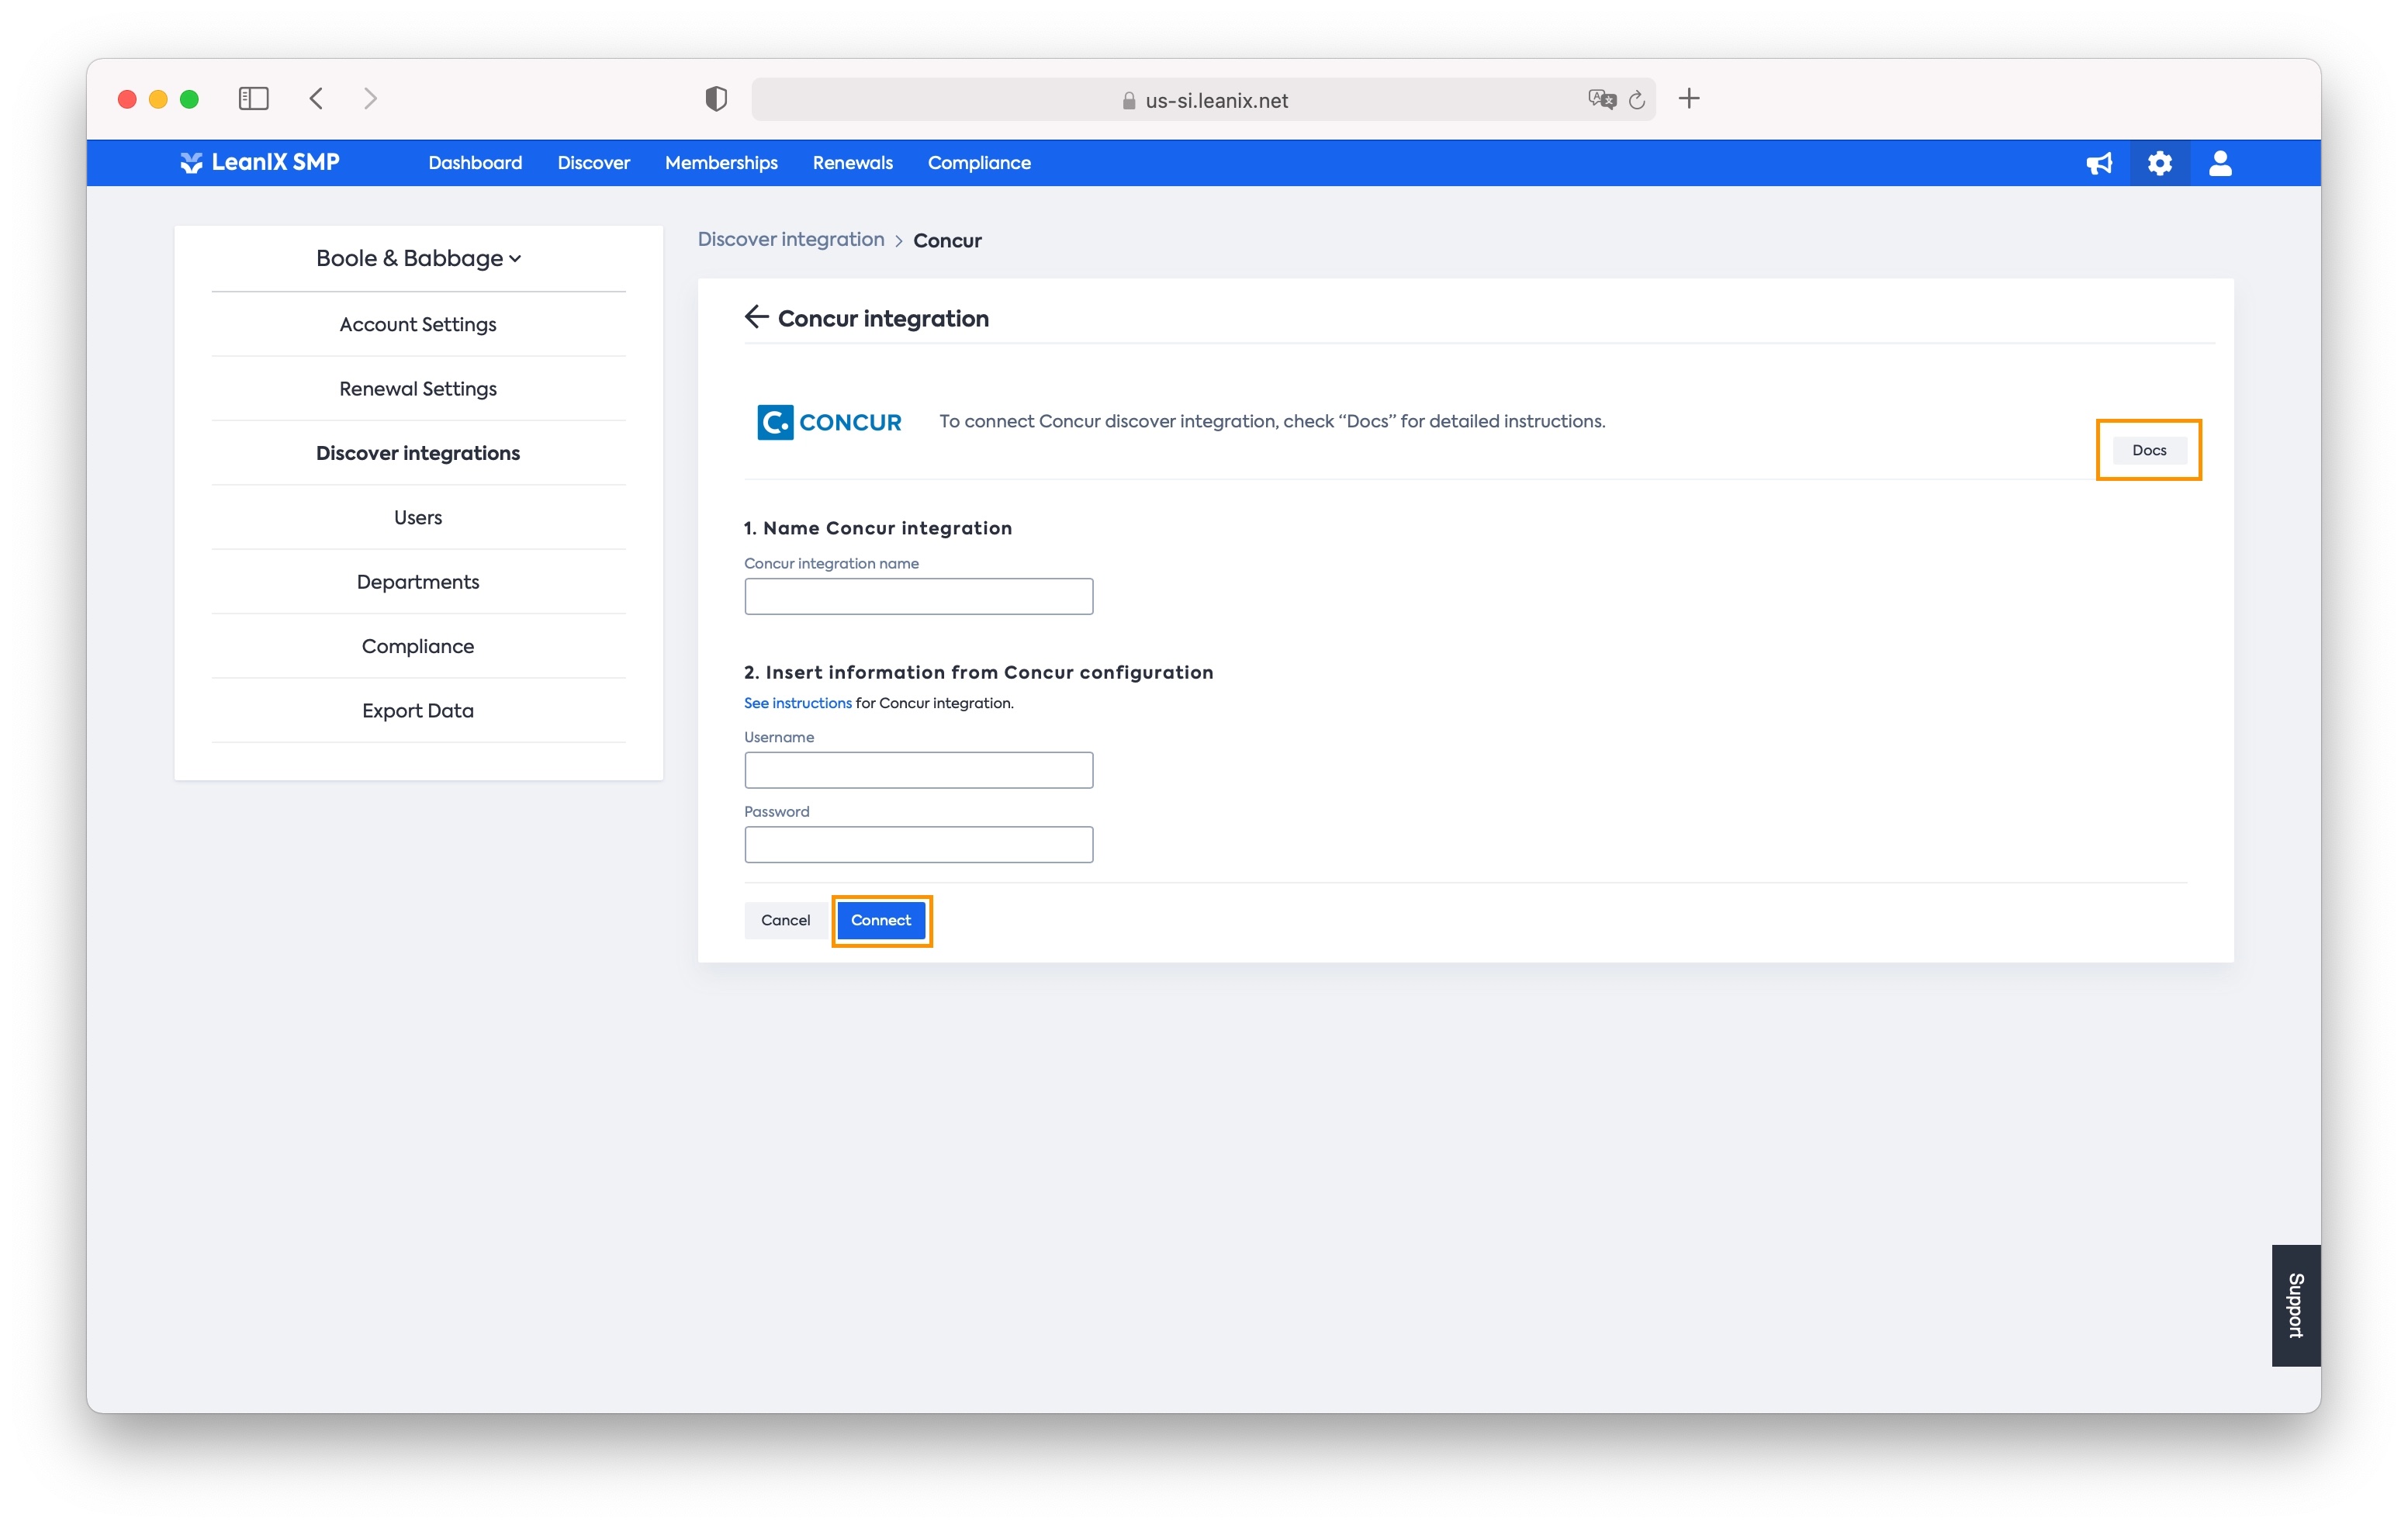
Task: Reload the page with refresh icon
Action: [x=1637, y=99]
